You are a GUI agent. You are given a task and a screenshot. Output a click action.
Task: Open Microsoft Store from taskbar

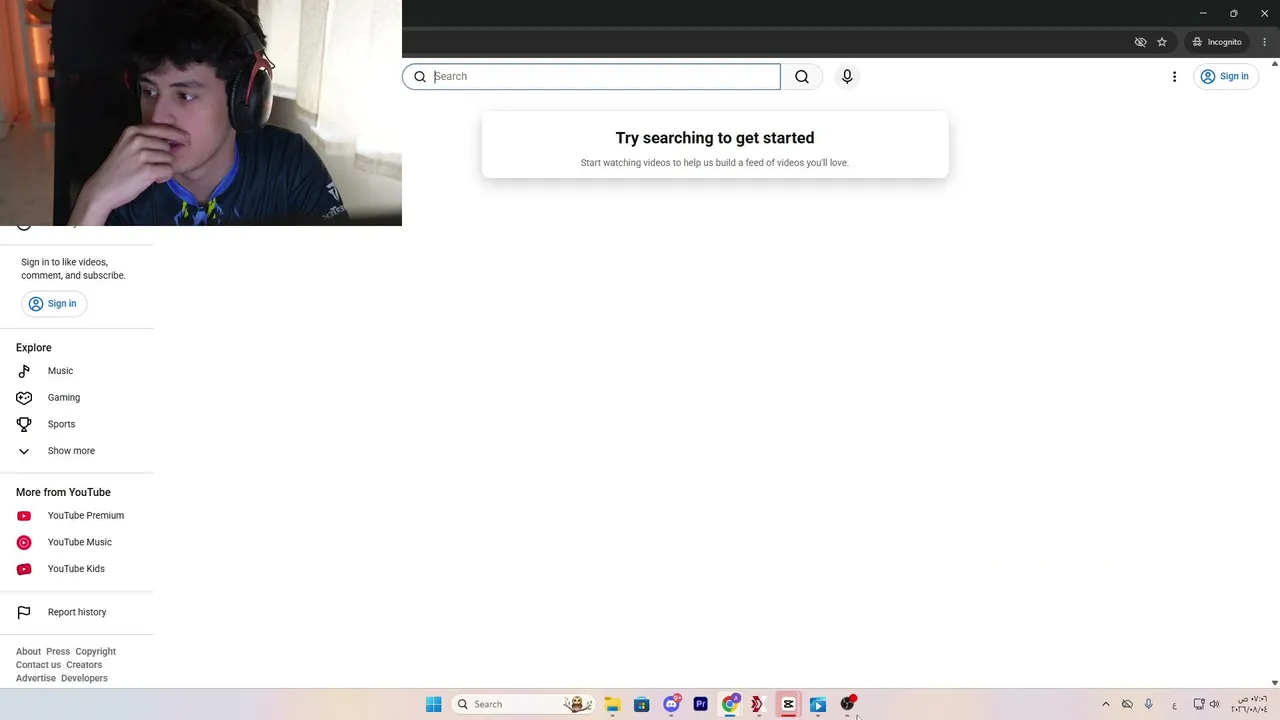pos(642,704)
